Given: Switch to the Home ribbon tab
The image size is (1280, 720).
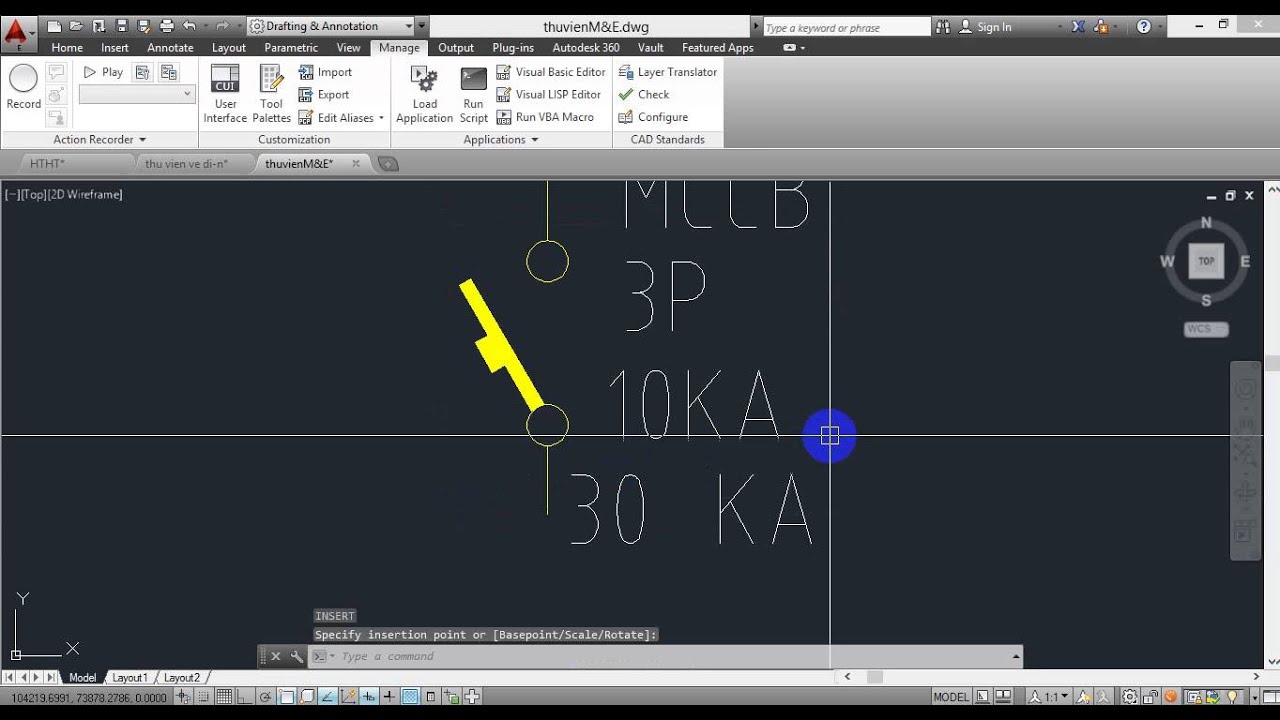Looking at the screenshot, I should 67,47.
